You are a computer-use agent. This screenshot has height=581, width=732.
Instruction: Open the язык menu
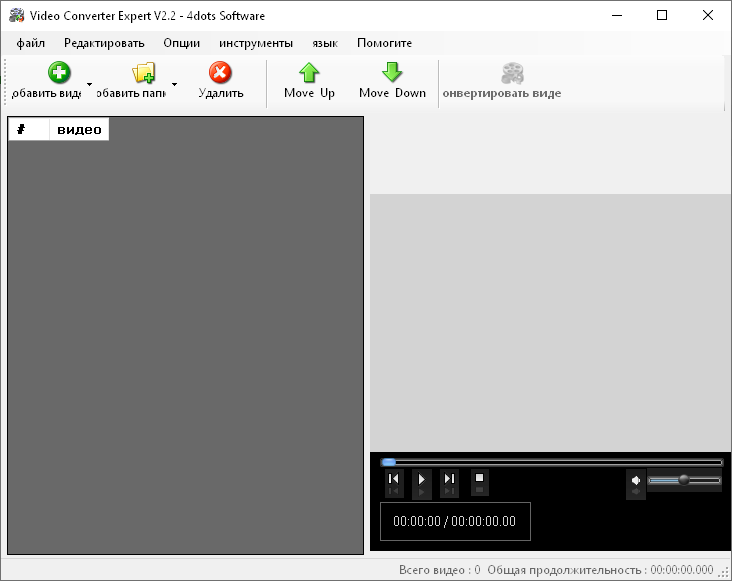coord(325,43)
